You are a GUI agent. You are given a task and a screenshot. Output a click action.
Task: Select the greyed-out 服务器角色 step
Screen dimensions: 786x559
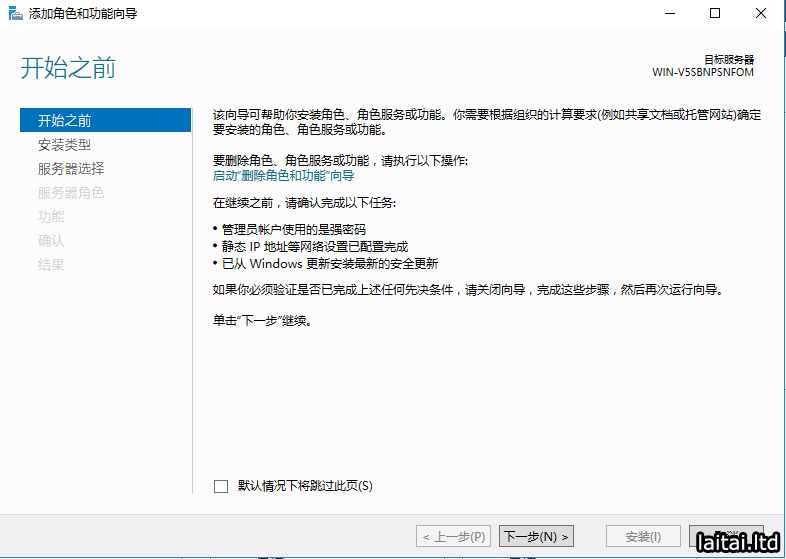[x=71, y=193]
